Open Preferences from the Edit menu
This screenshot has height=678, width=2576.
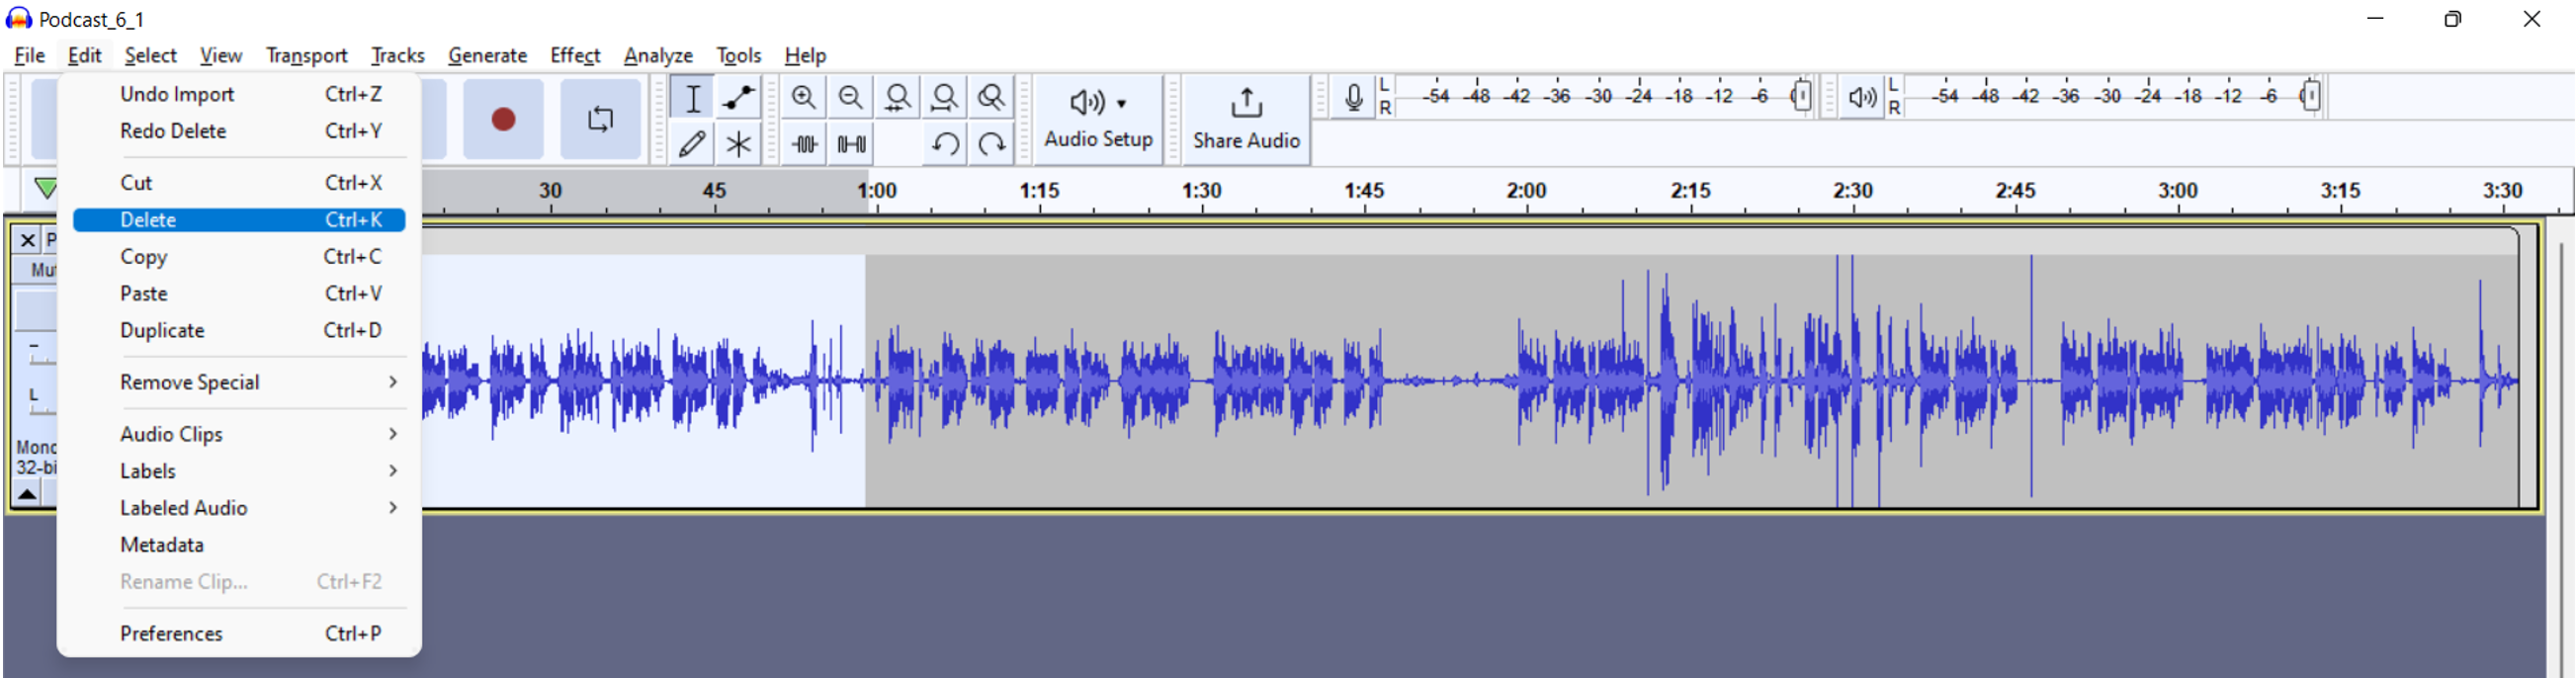coord(239,634)
